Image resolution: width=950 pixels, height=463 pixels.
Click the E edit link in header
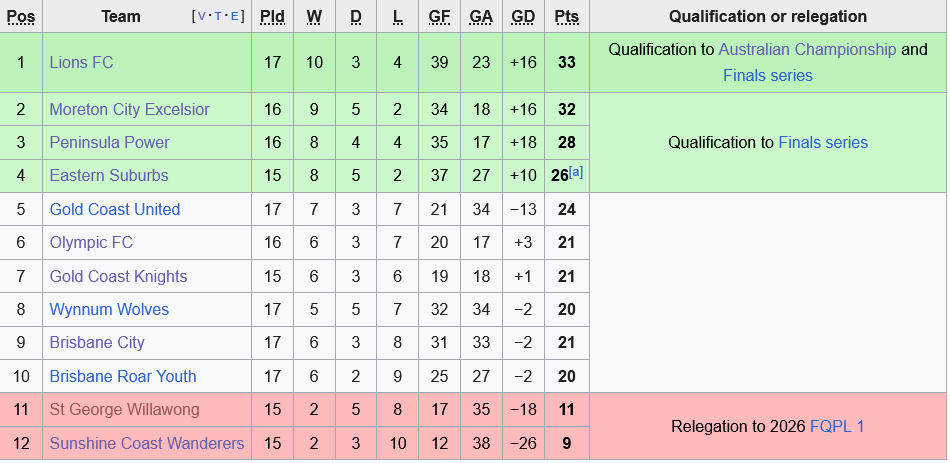click(234, 17)
